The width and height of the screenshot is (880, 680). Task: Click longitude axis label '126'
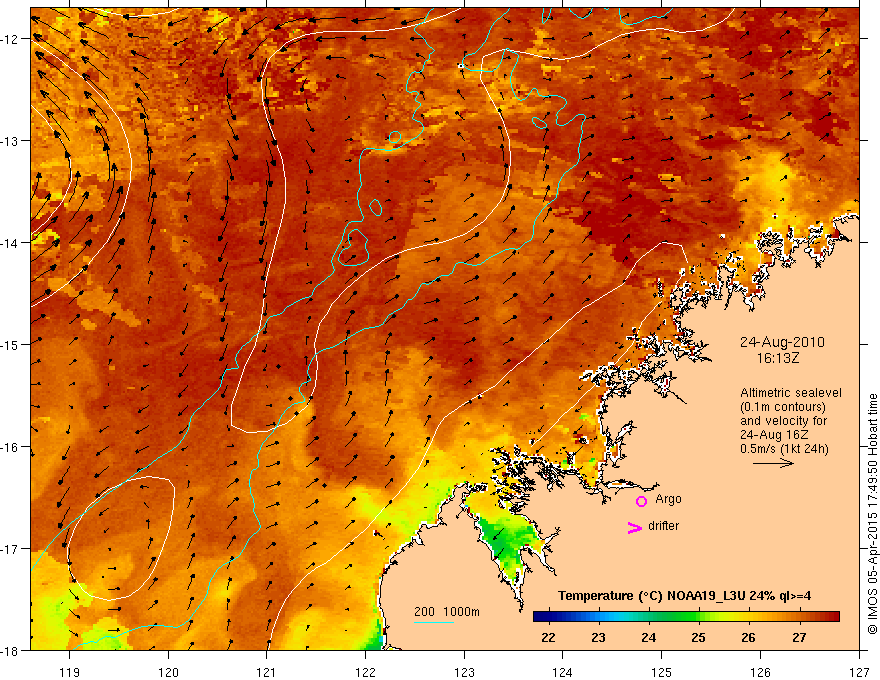[760, 672]
